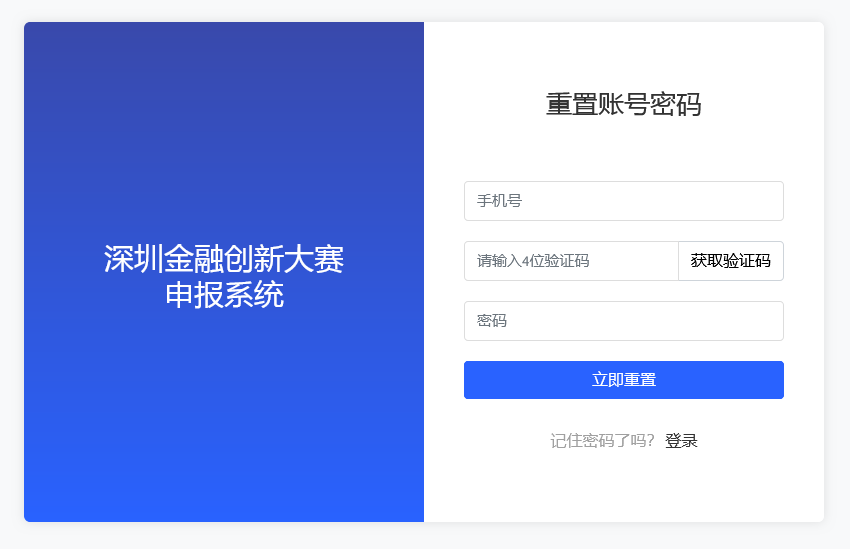Click the 记住密码了吗? prompt text
The height and width of the screenshot is (549, 850).
tap(602, 441)
